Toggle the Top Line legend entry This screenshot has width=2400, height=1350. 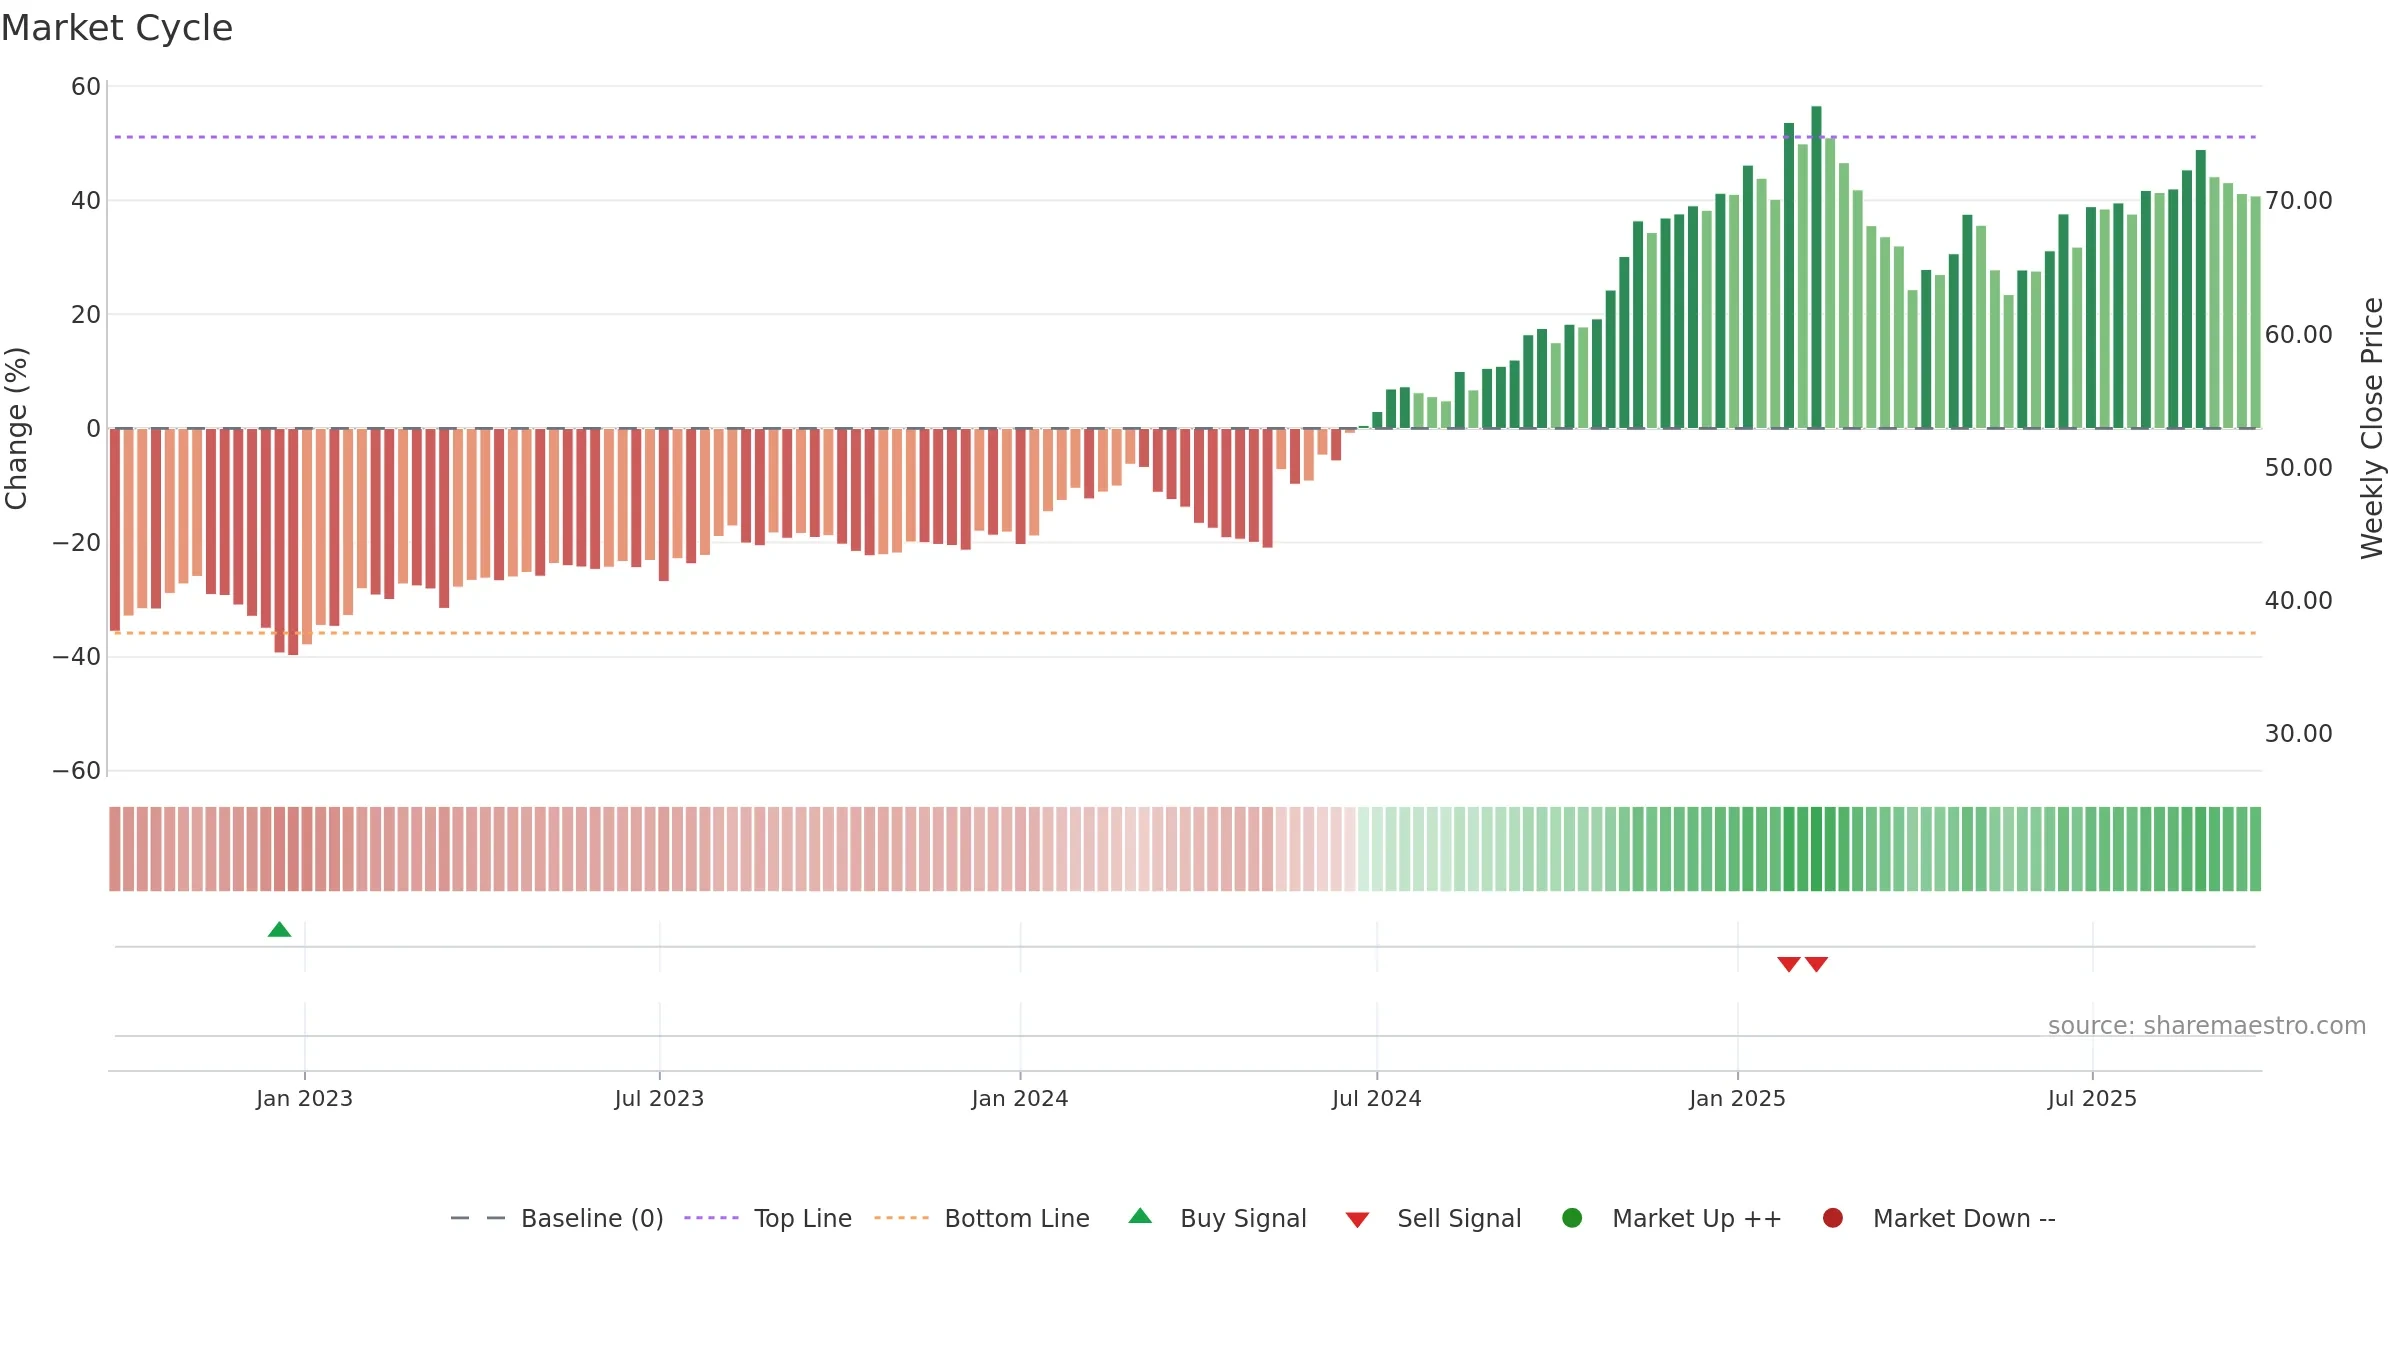point(768,1218)
